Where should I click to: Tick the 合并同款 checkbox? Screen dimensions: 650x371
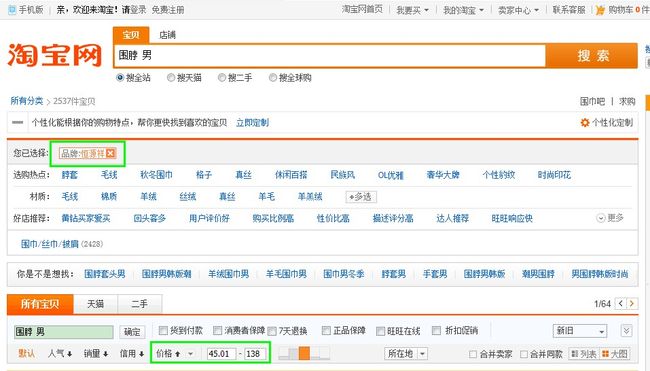524,354
